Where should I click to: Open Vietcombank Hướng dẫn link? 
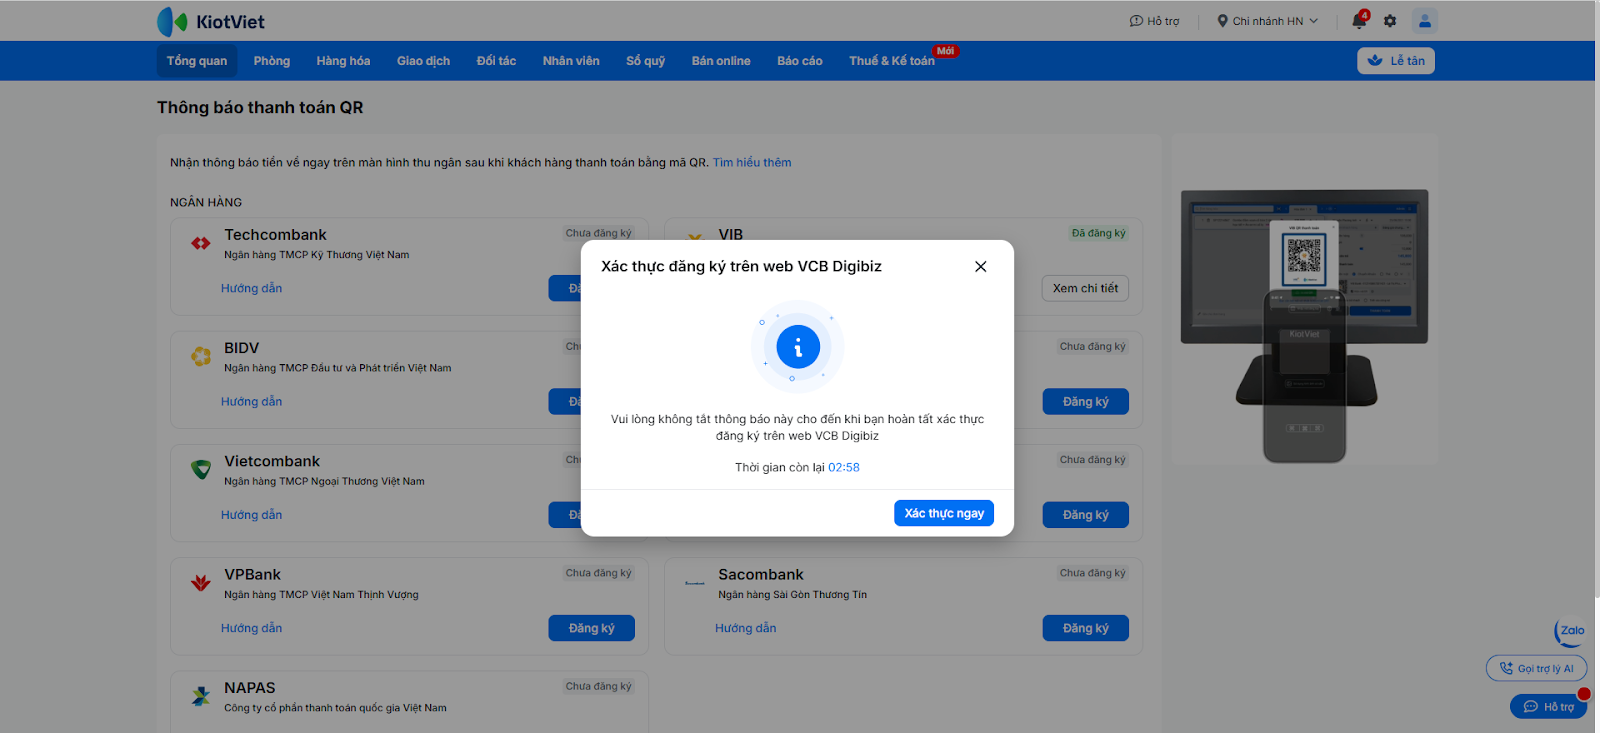[252, 515]
